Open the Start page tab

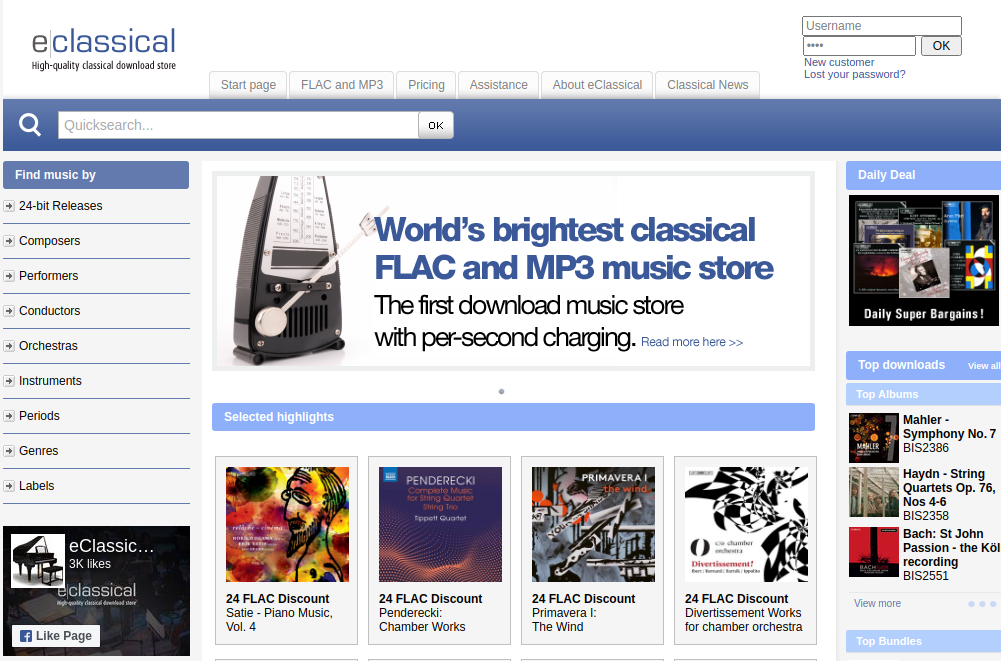tap(248, 85)
